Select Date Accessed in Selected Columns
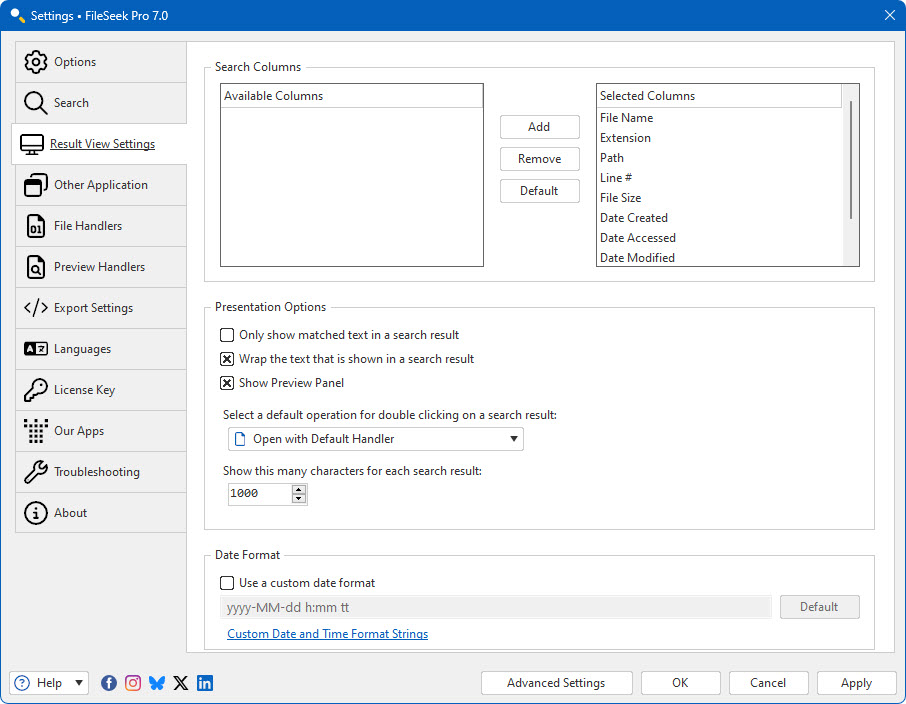906x704 pixels. (x=719, y=238)
